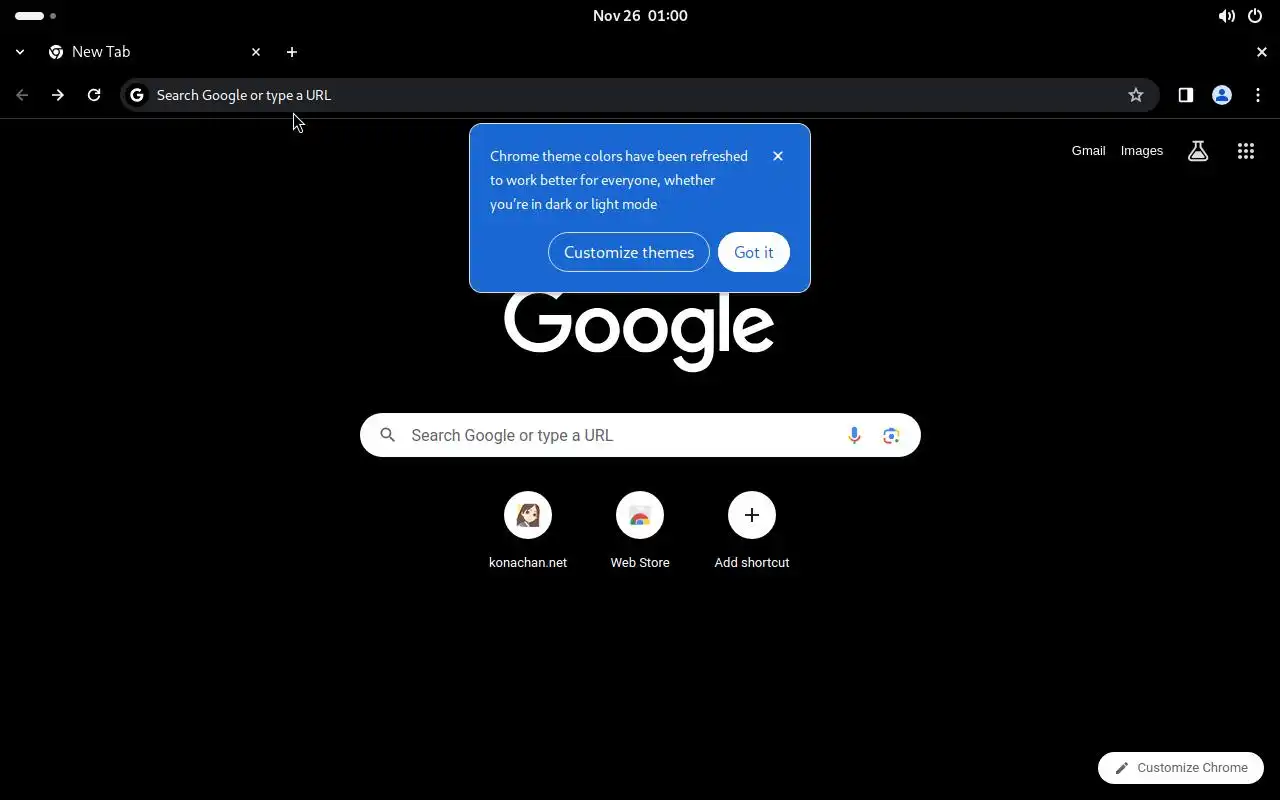
Task: Go back to the previous page
Action: [22, 95]
